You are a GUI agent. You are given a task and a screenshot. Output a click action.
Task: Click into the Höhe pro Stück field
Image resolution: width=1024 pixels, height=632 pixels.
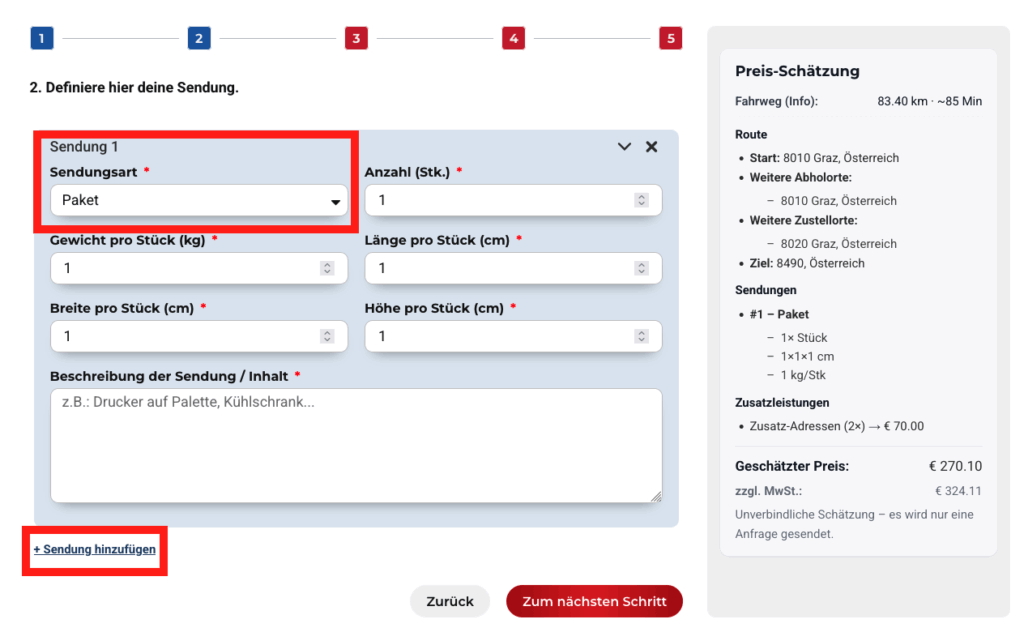500,336
